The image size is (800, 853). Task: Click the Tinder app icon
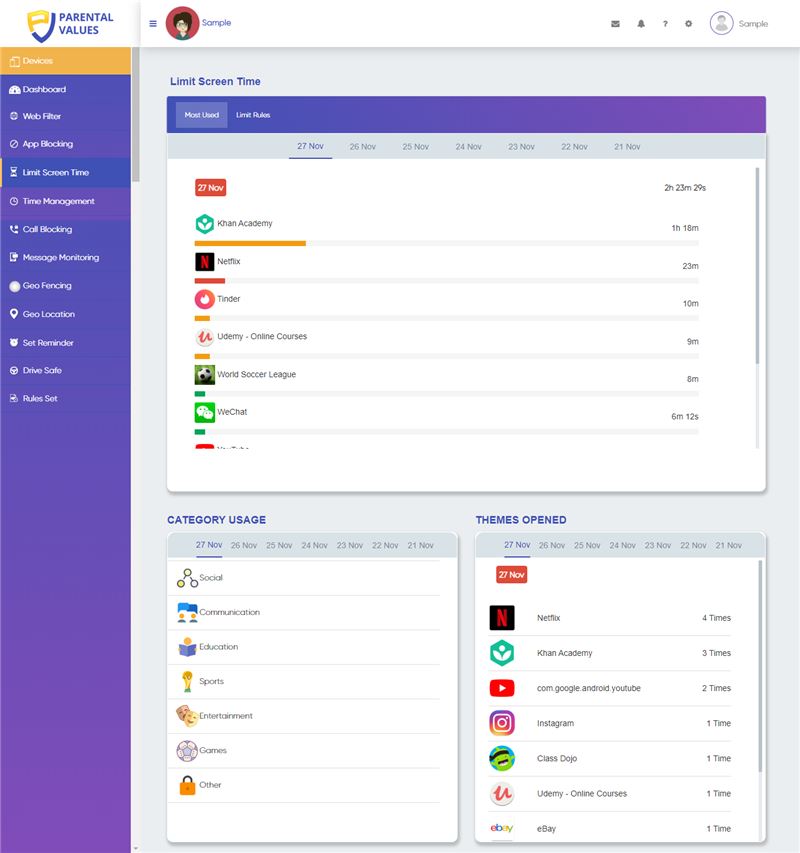pos(204,299)
